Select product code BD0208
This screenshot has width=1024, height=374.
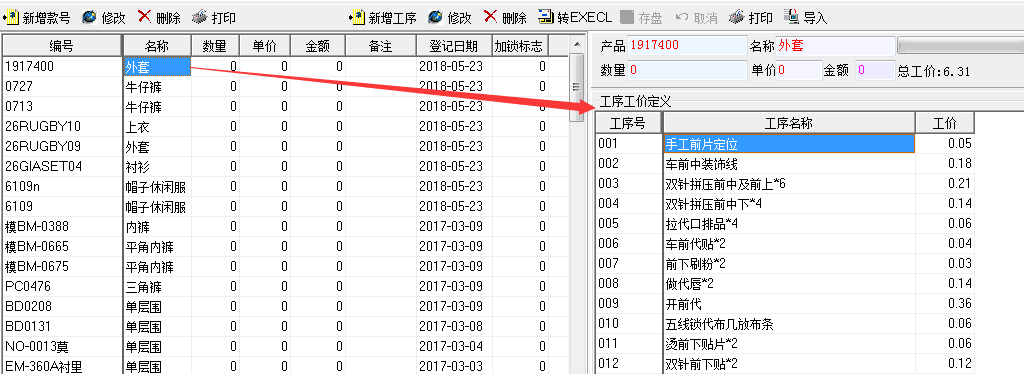[28, 307]
